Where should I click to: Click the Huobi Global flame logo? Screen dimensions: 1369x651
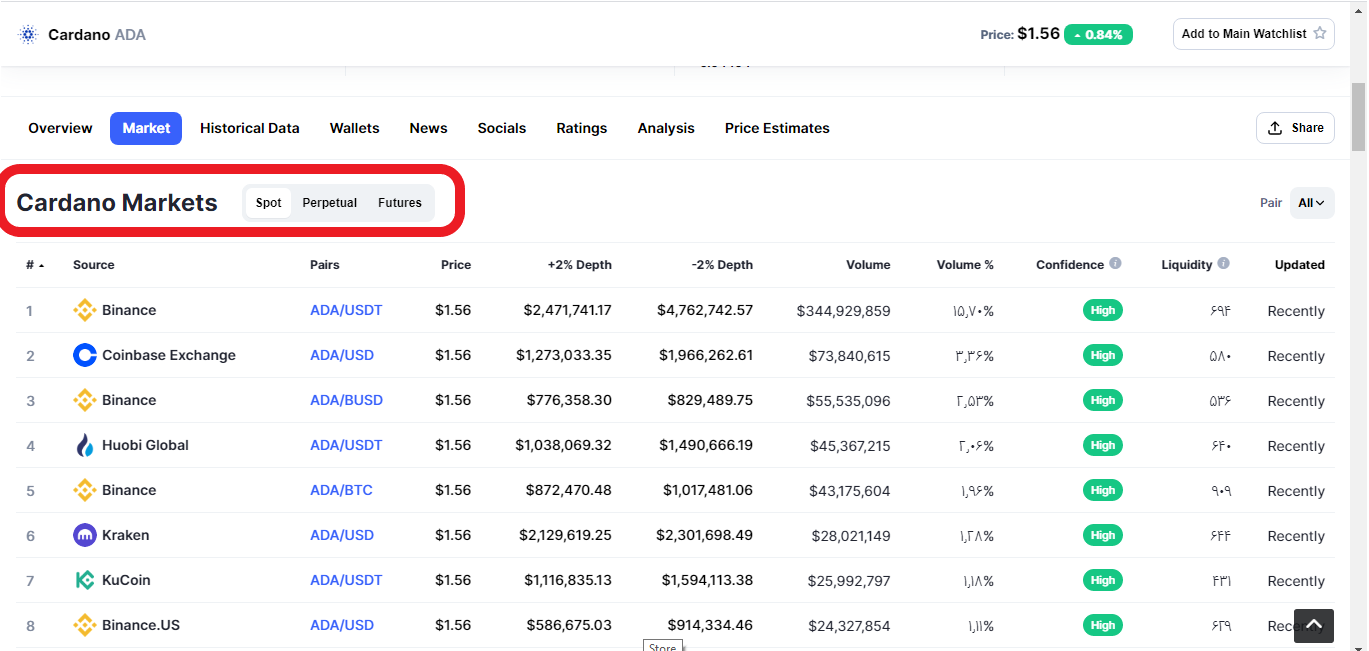pyautogui.click(x=85, y=445)
